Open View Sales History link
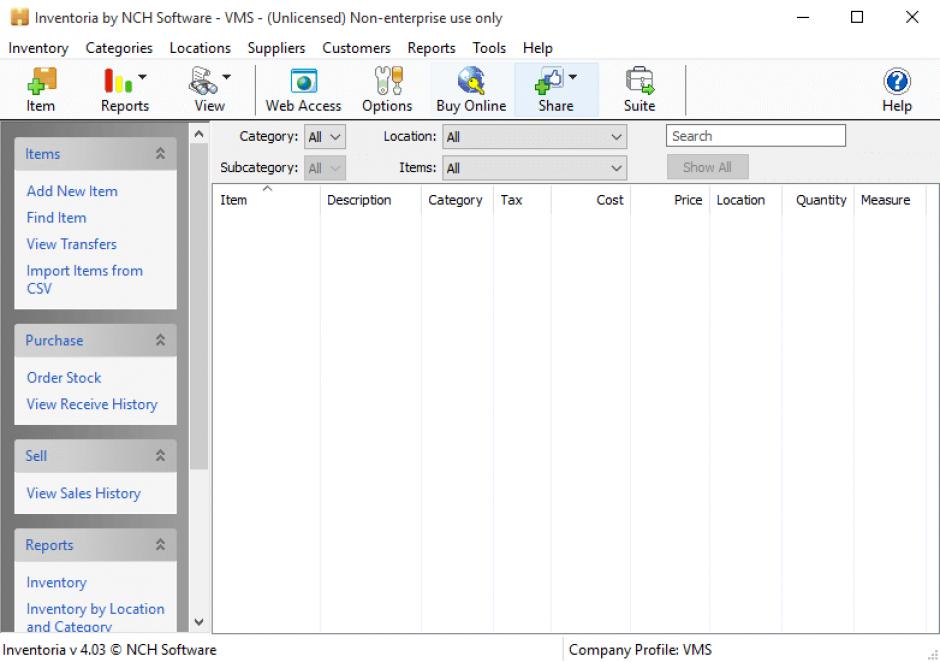 coord(83,494)
